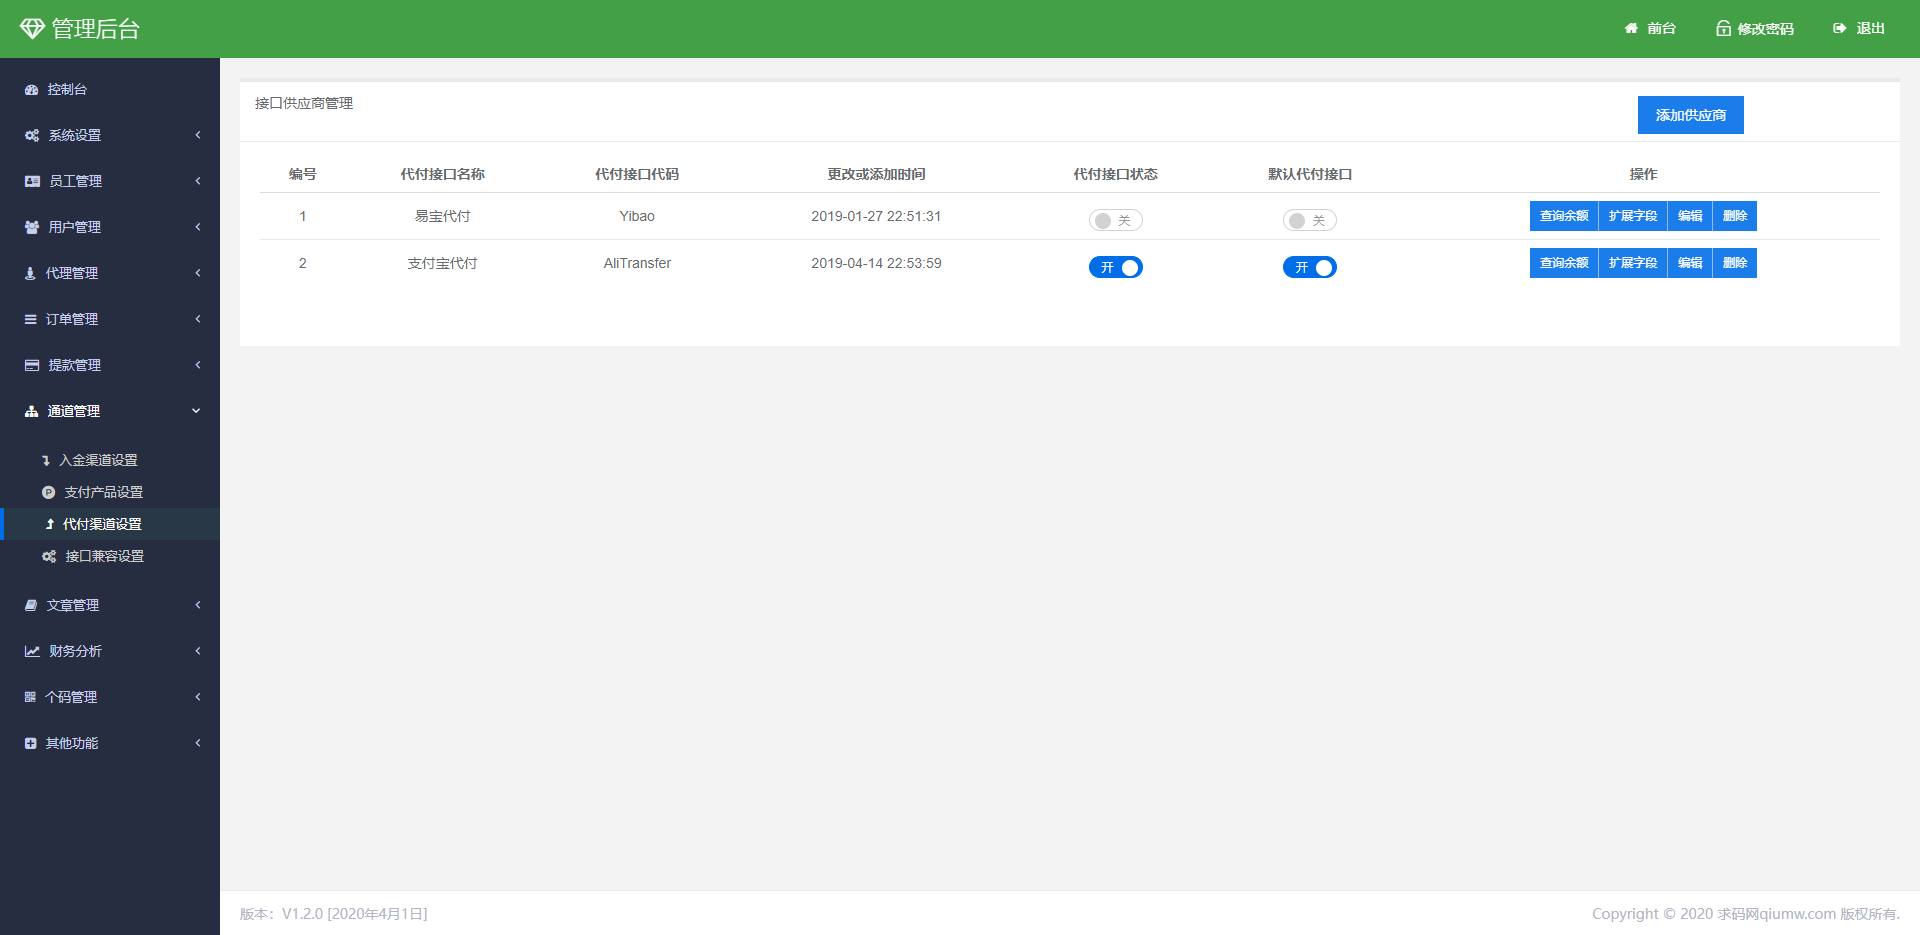Click the 入金渠道设置 arrow icon
Viewport: 1920px width, 935px height.
tap(46, 460)
